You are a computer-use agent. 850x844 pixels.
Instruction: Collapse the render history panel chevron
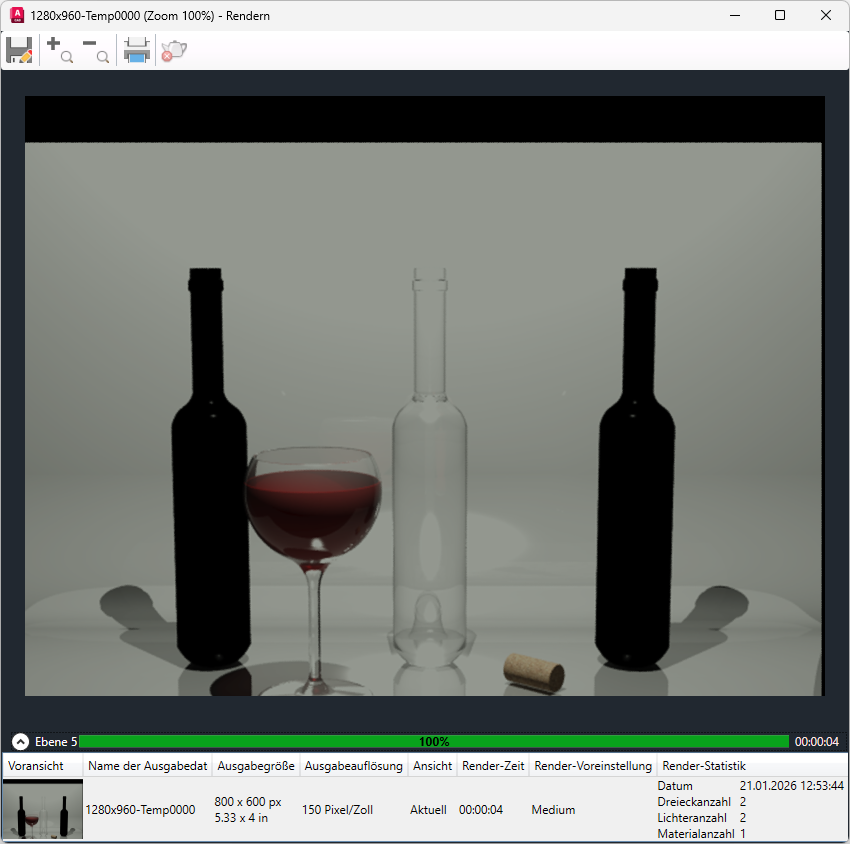click(21, 741)
